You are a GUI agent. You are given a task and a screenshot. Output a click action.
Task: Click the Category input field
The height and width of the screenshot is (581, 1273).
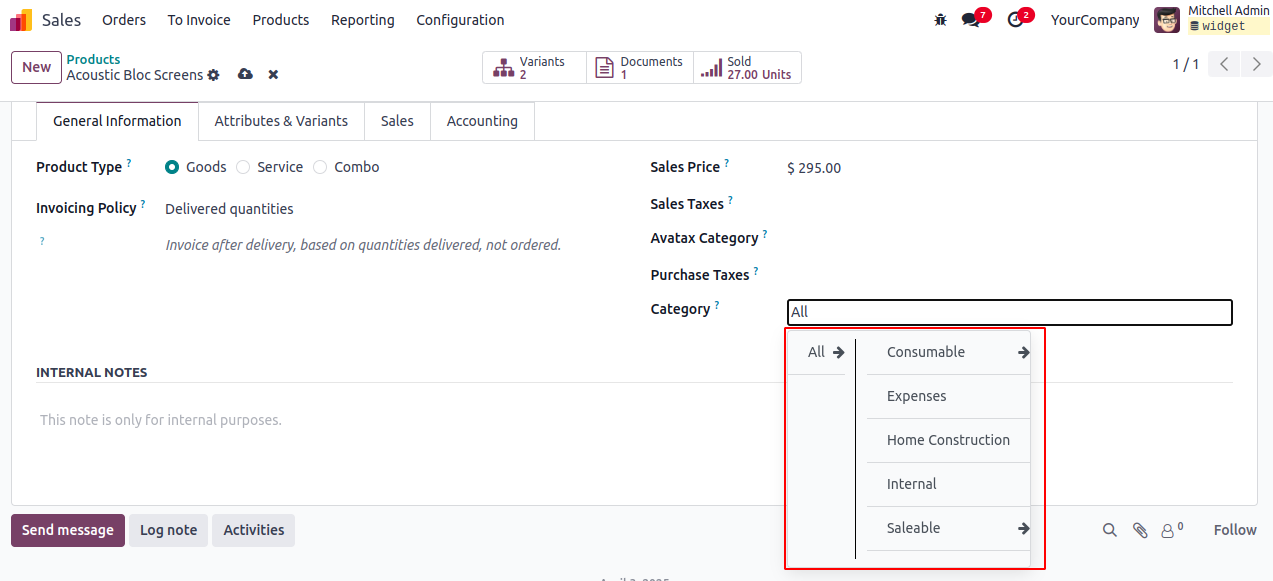click(1009, 313)
